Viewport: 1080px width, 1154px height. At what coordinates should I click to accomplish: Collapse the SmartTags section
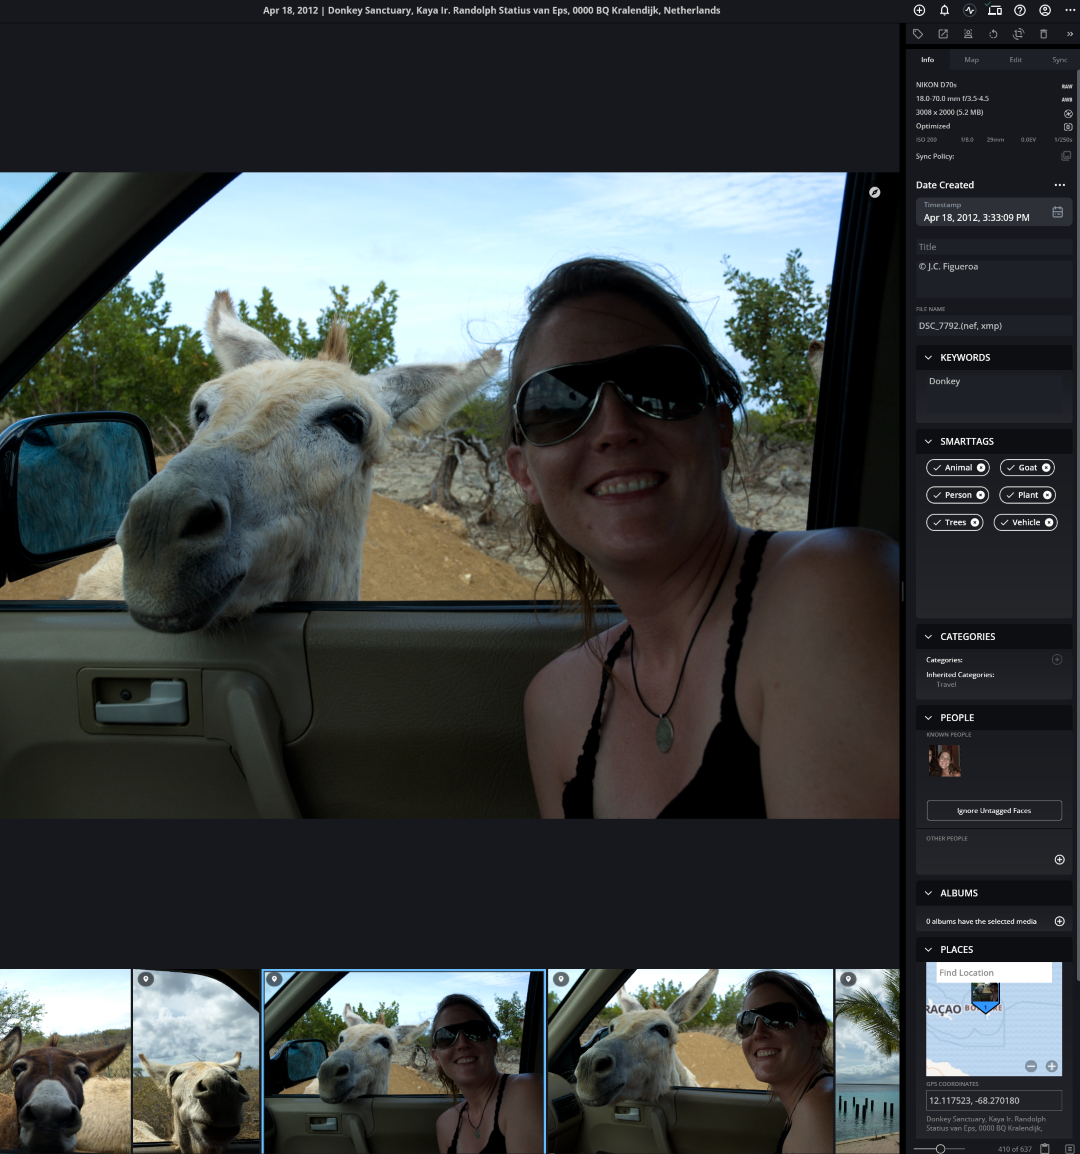pos(928,442)
